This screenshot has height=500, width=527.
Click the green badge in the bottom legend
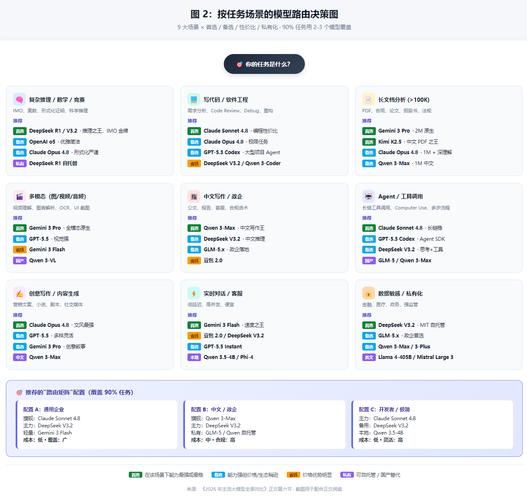click(x=135, y=475)
